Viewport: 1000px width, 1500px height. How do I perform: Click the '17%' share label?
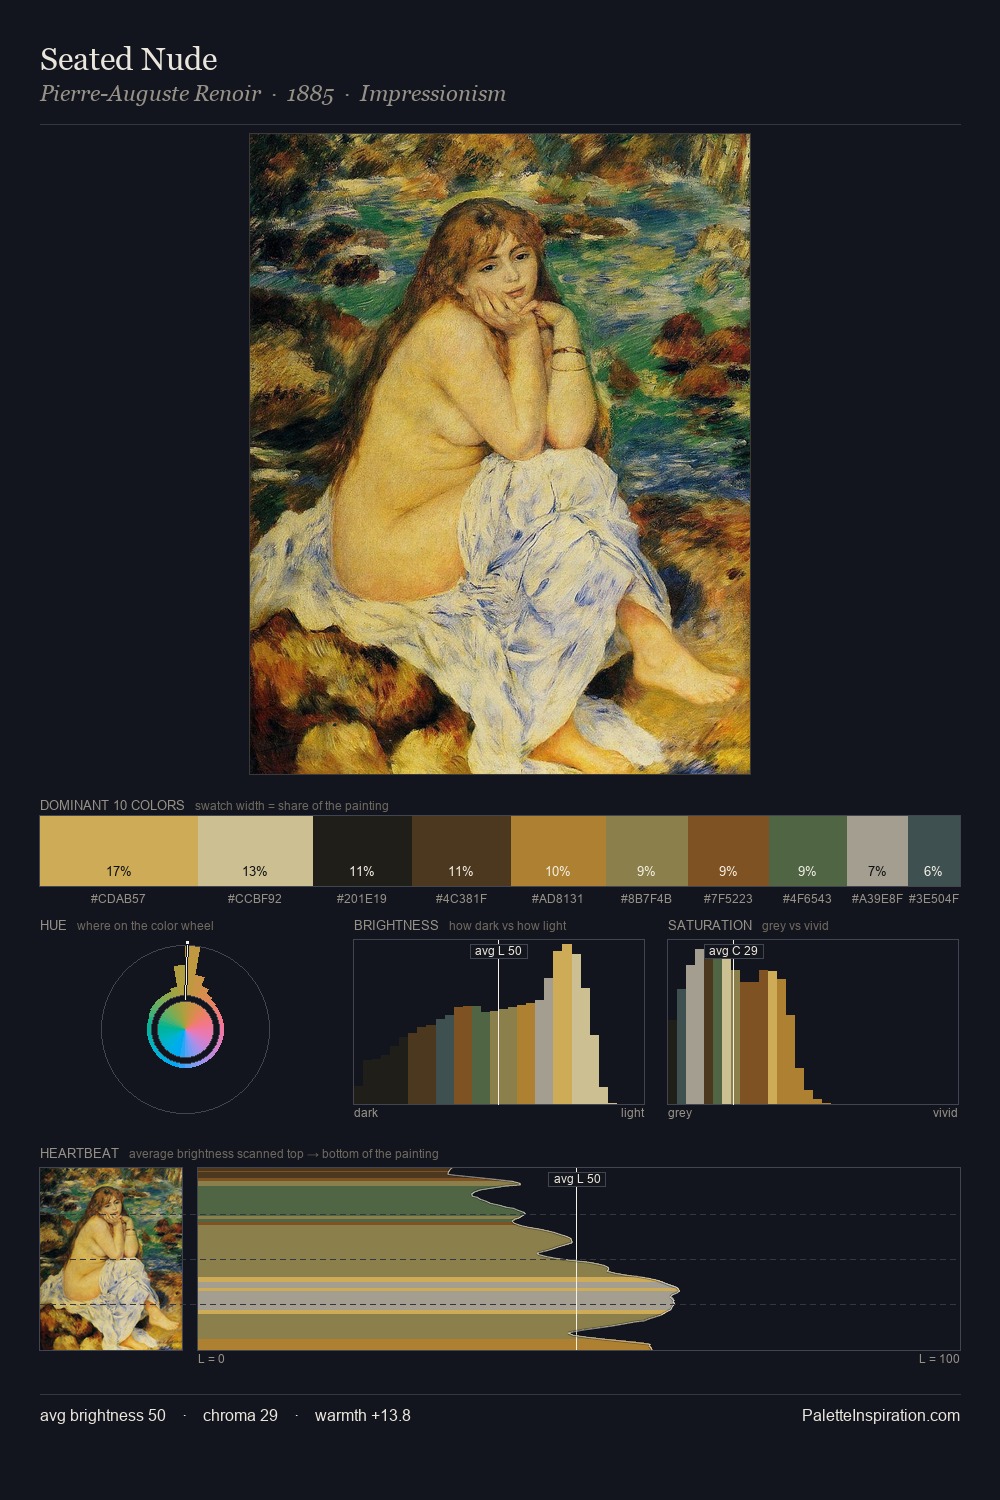119,872
